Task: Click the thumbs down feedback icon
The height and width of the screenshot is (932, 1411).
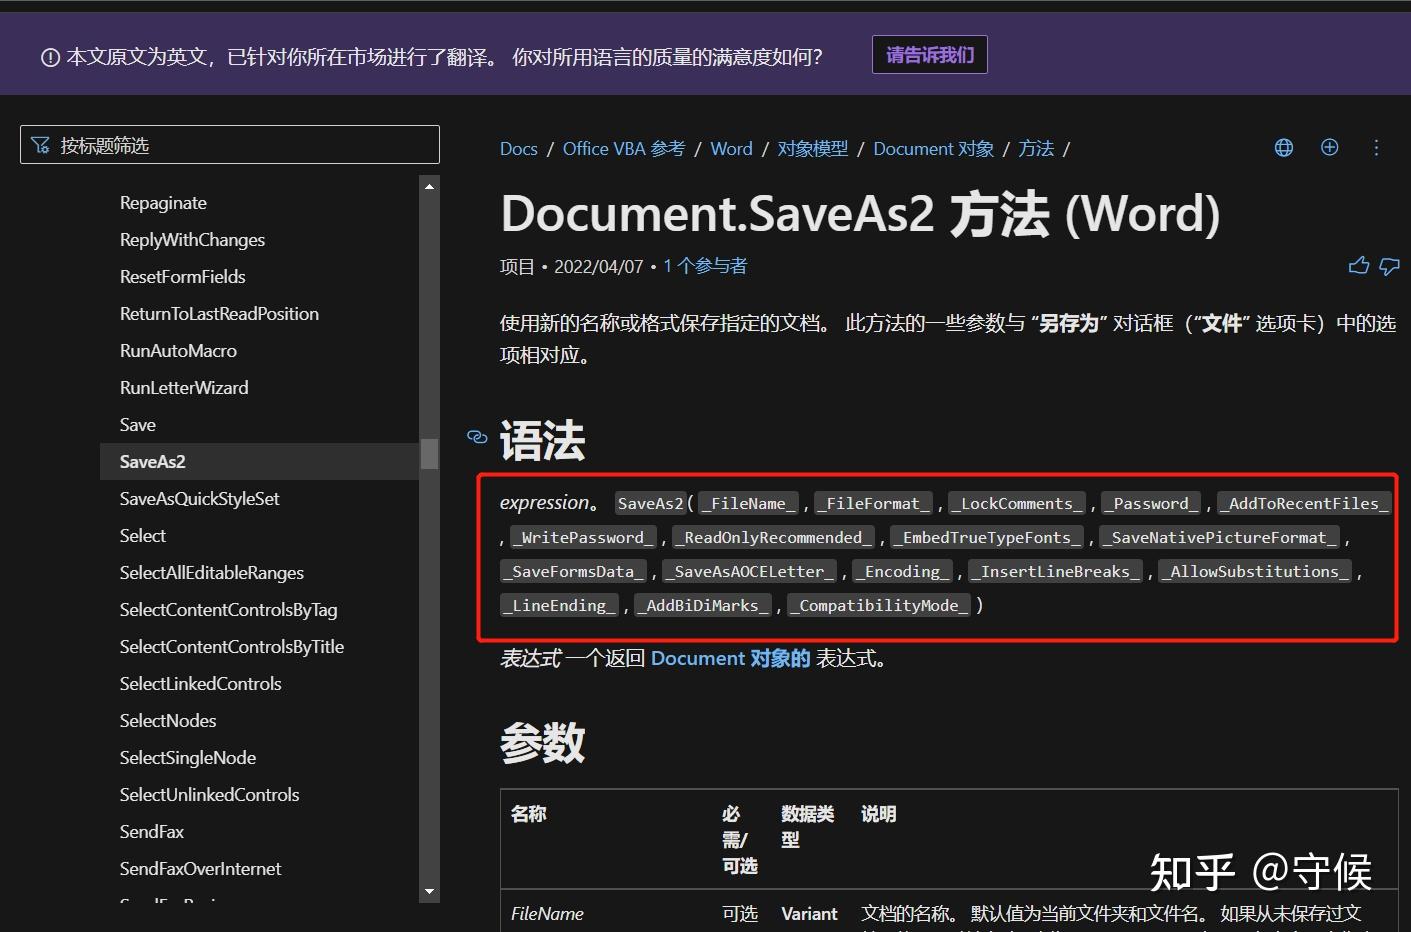Action: coord(1389,266)
